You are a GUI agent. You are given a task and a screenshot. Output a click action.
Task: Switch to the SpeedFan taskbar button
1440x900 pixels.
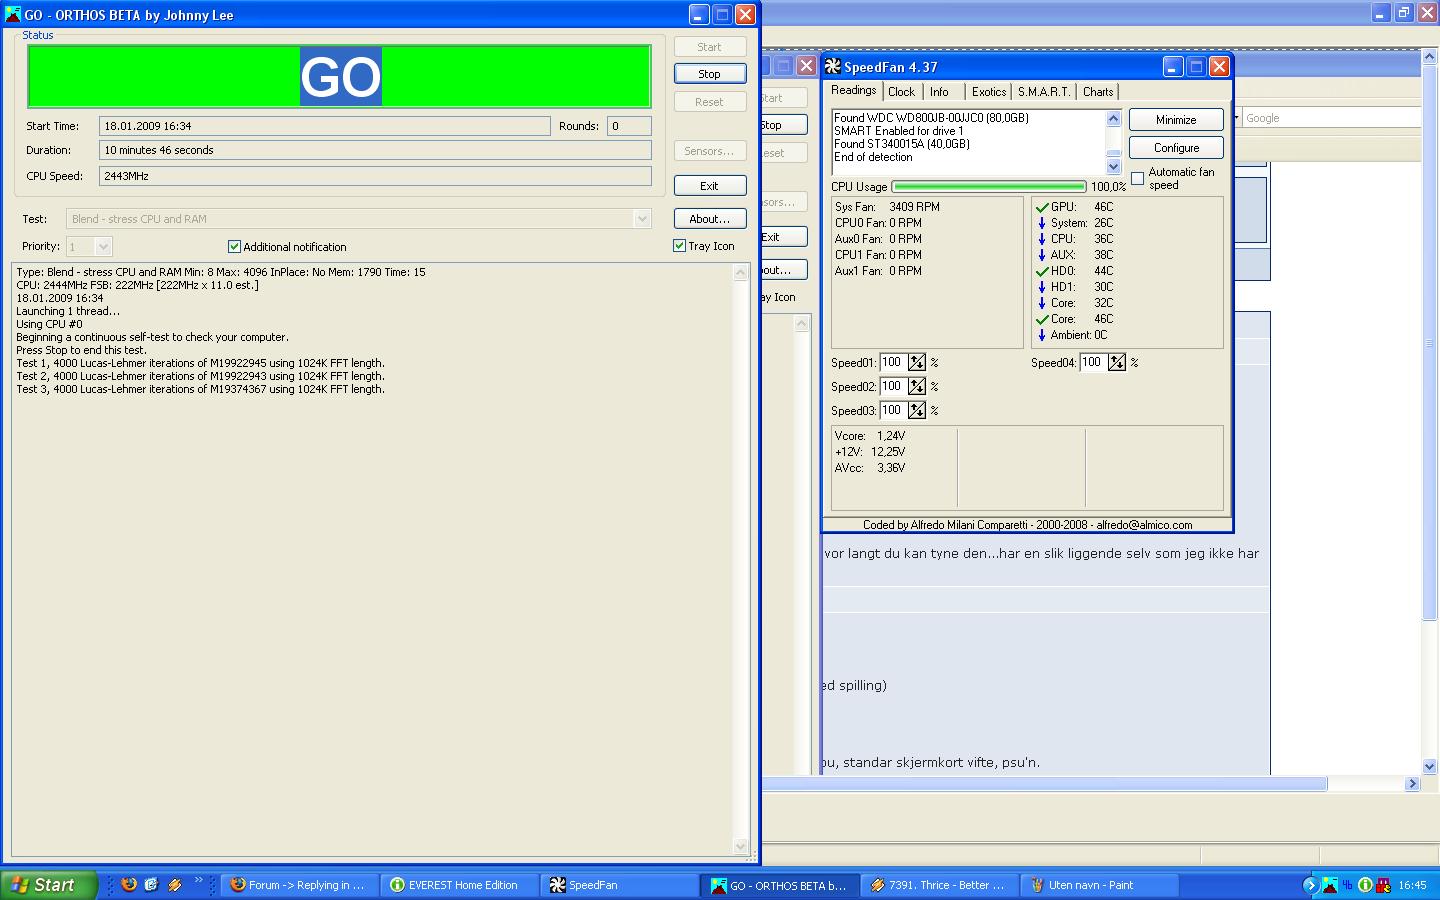click(619, 885)
